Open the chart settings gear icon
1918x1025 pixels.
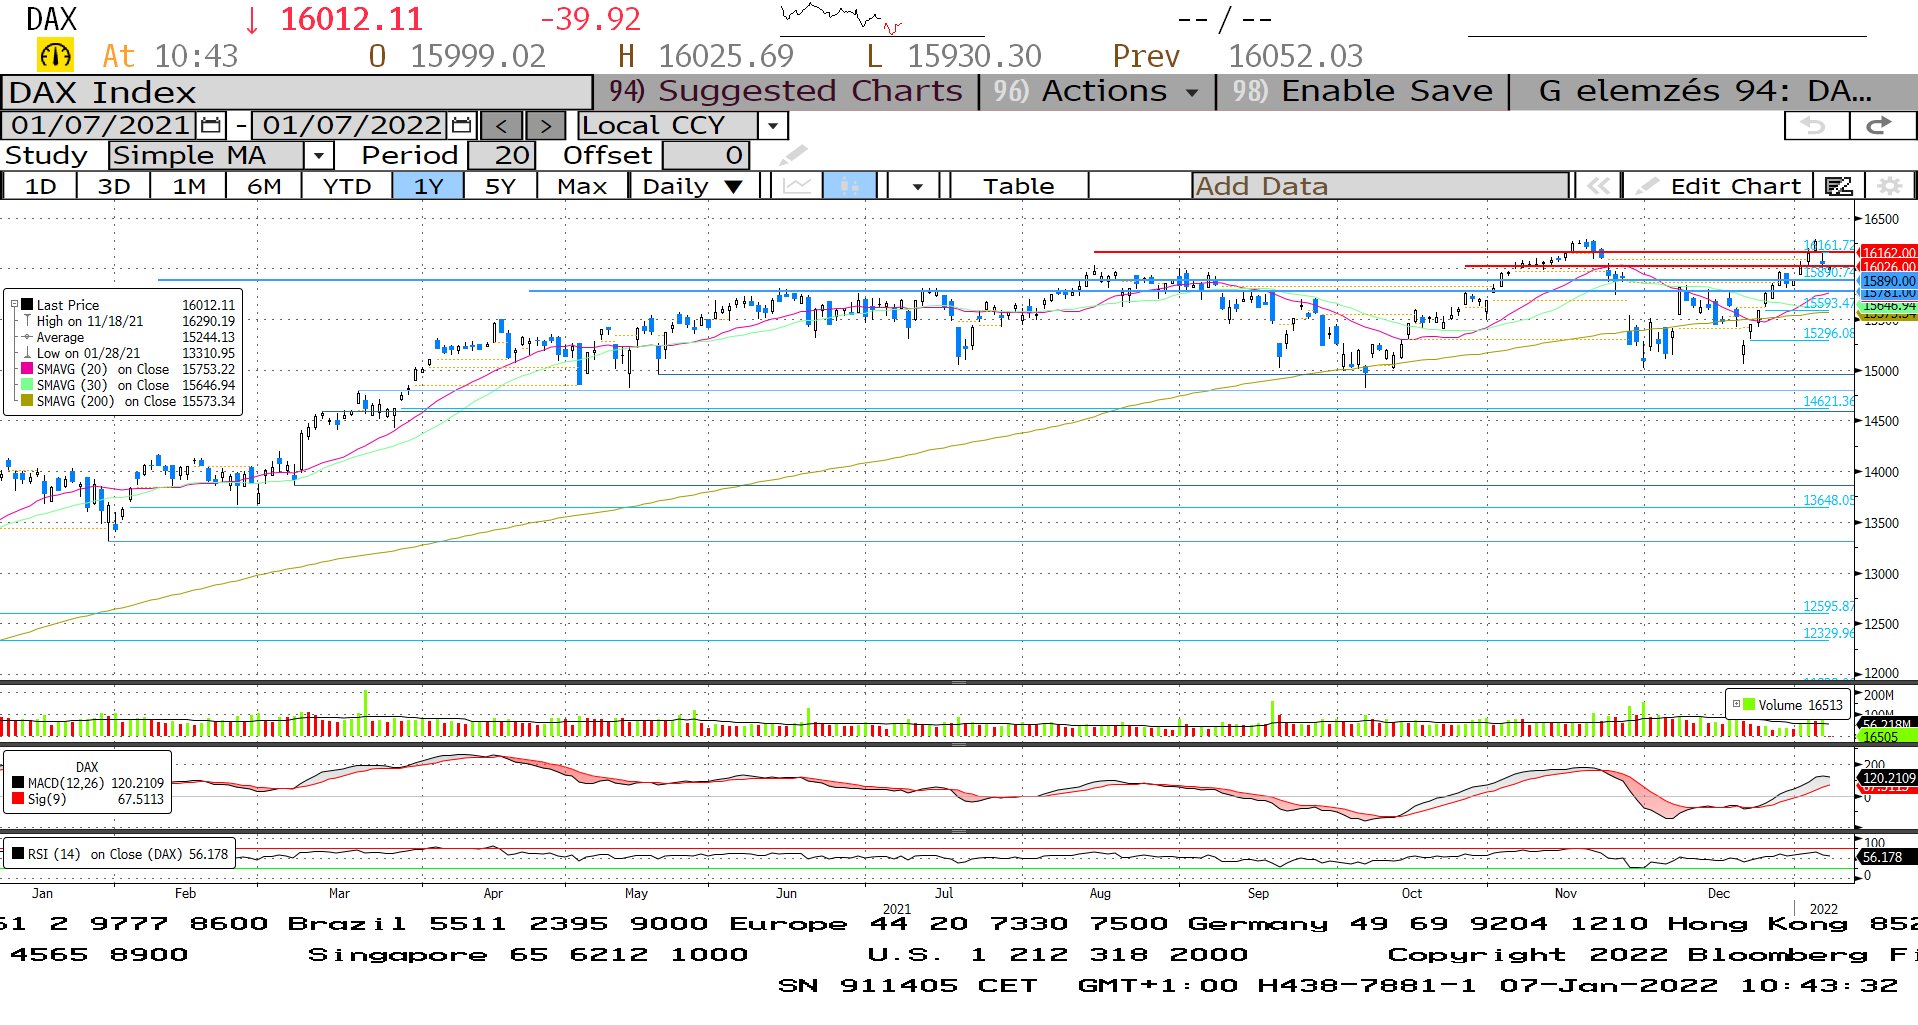(1889, 186)
